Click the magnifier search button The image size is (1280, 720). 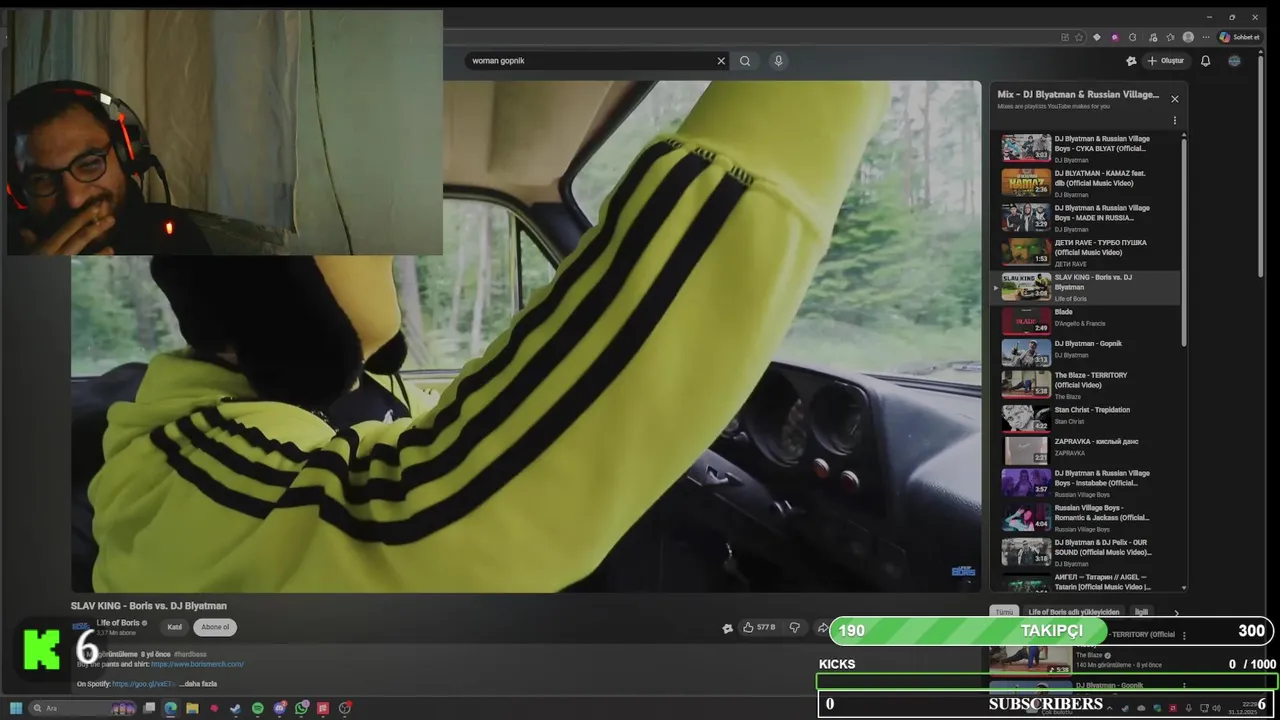tap(745, 61)
